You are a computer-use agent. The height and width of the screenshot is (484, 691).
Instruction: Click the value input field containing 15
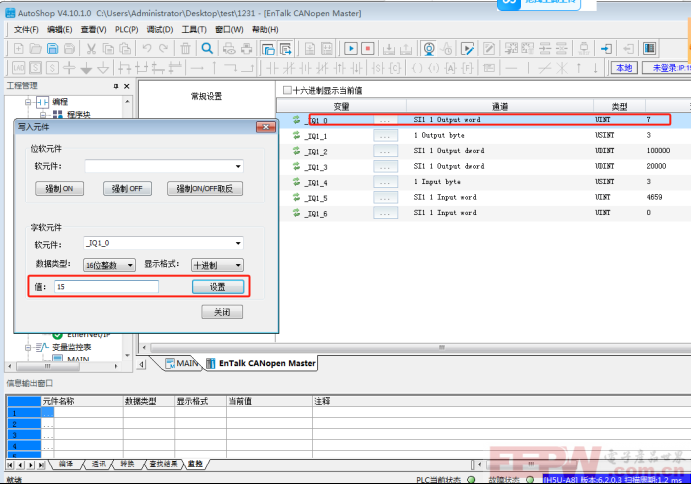click(106, 287)
